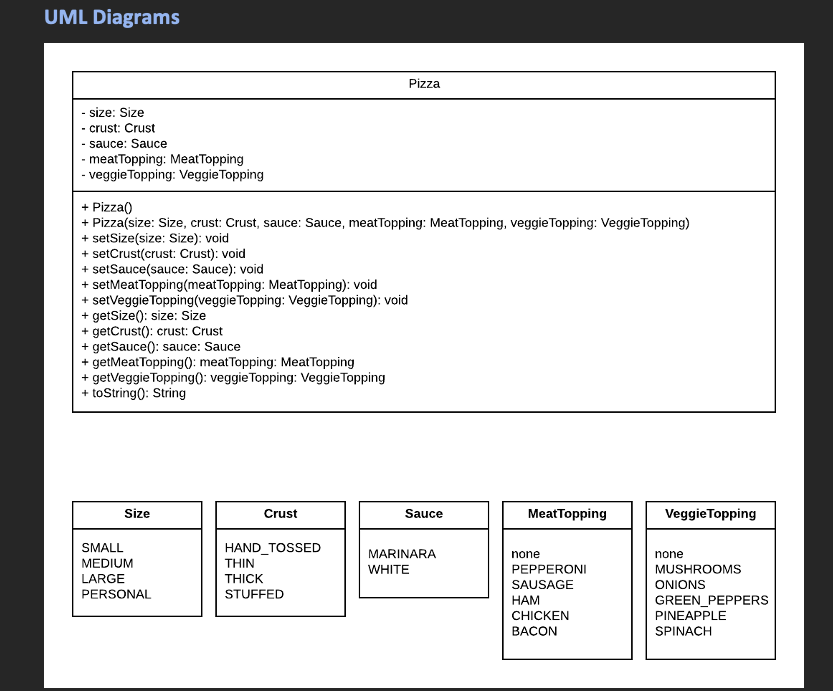Select MUSHROOMS in the VeggieTopping box
The width and height of the screenshot is (833, 691).
697,569
